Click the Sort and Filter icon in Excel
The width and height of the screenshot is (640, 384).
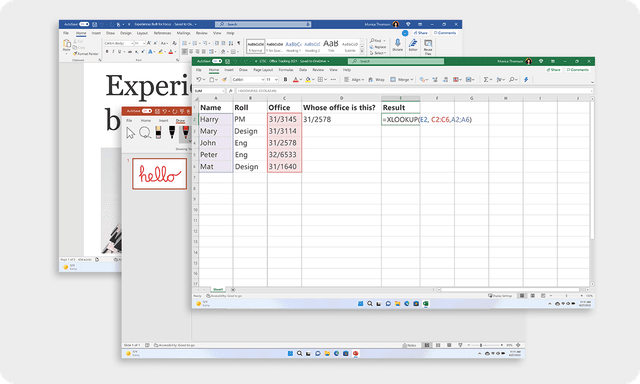point(499,80)
